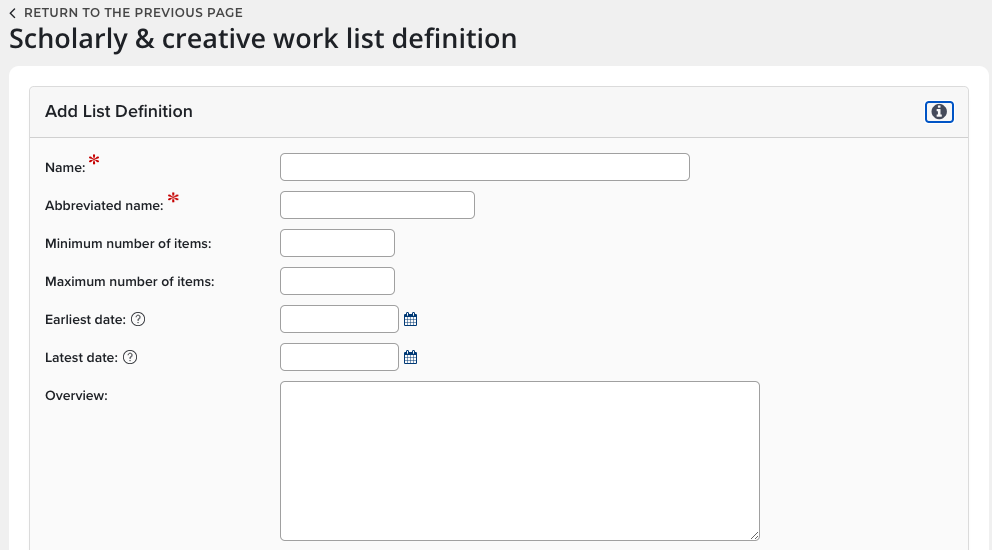
Task: Click the Overview label text
Action: pos(76,396)
